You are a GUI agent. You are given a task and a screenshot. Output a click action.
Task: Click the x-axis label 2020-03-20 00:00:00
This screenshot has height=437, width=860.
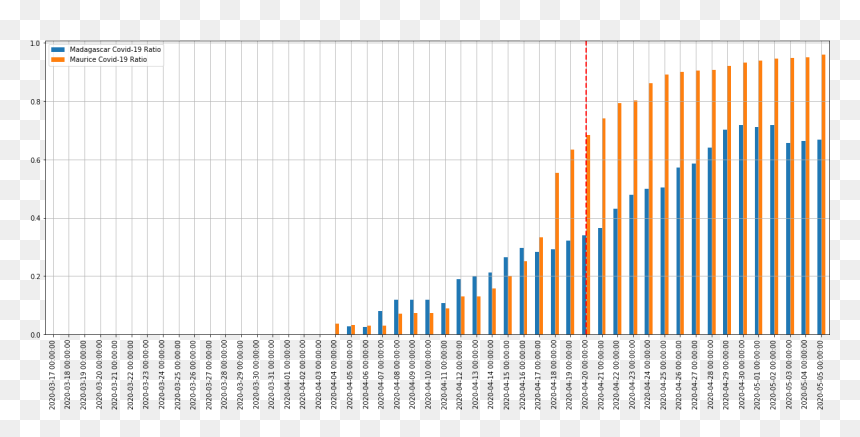click(100, 374)
